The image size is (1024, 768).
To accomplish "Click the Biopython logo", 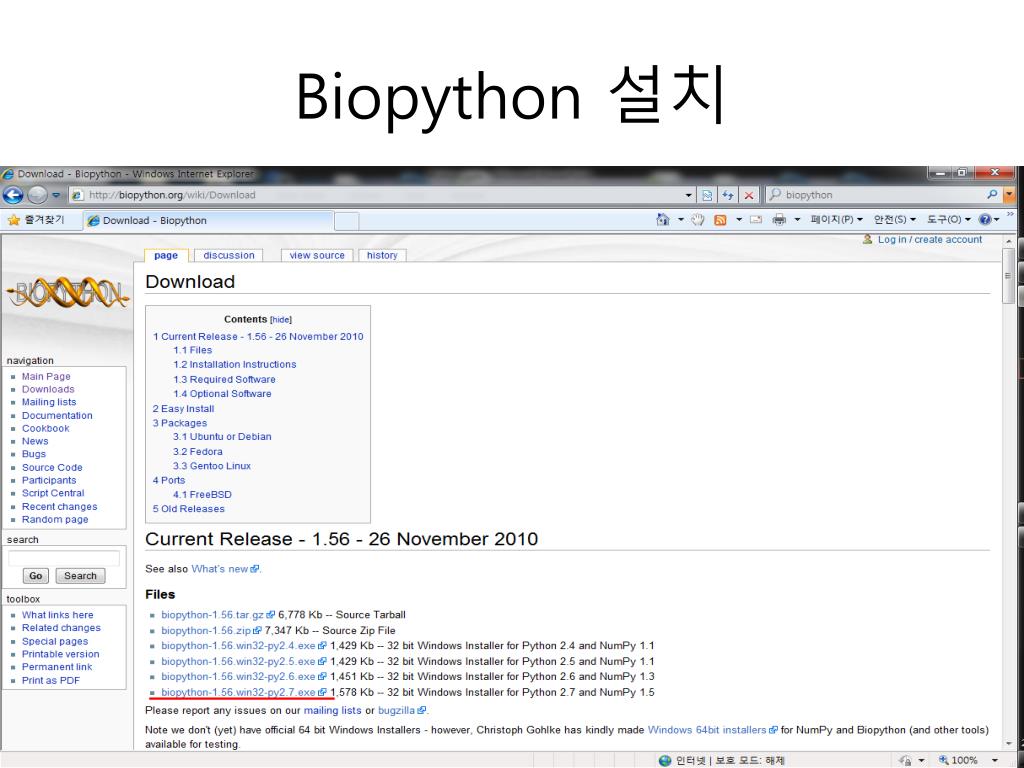I will 67,293.
